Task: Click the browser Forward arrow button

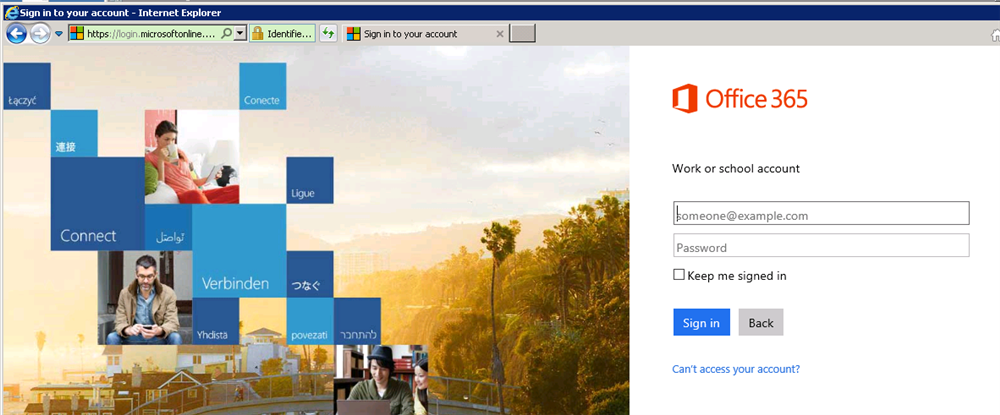Action: [x=40, y=34]
